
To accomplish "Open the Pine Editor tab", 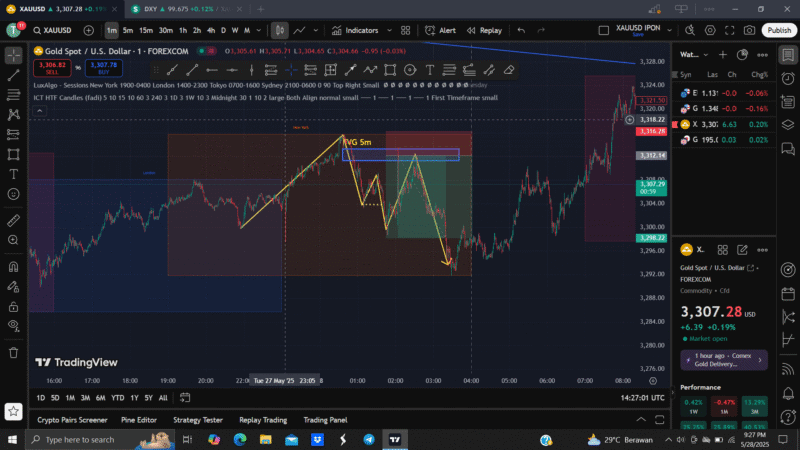I will (x=139, y=420).
